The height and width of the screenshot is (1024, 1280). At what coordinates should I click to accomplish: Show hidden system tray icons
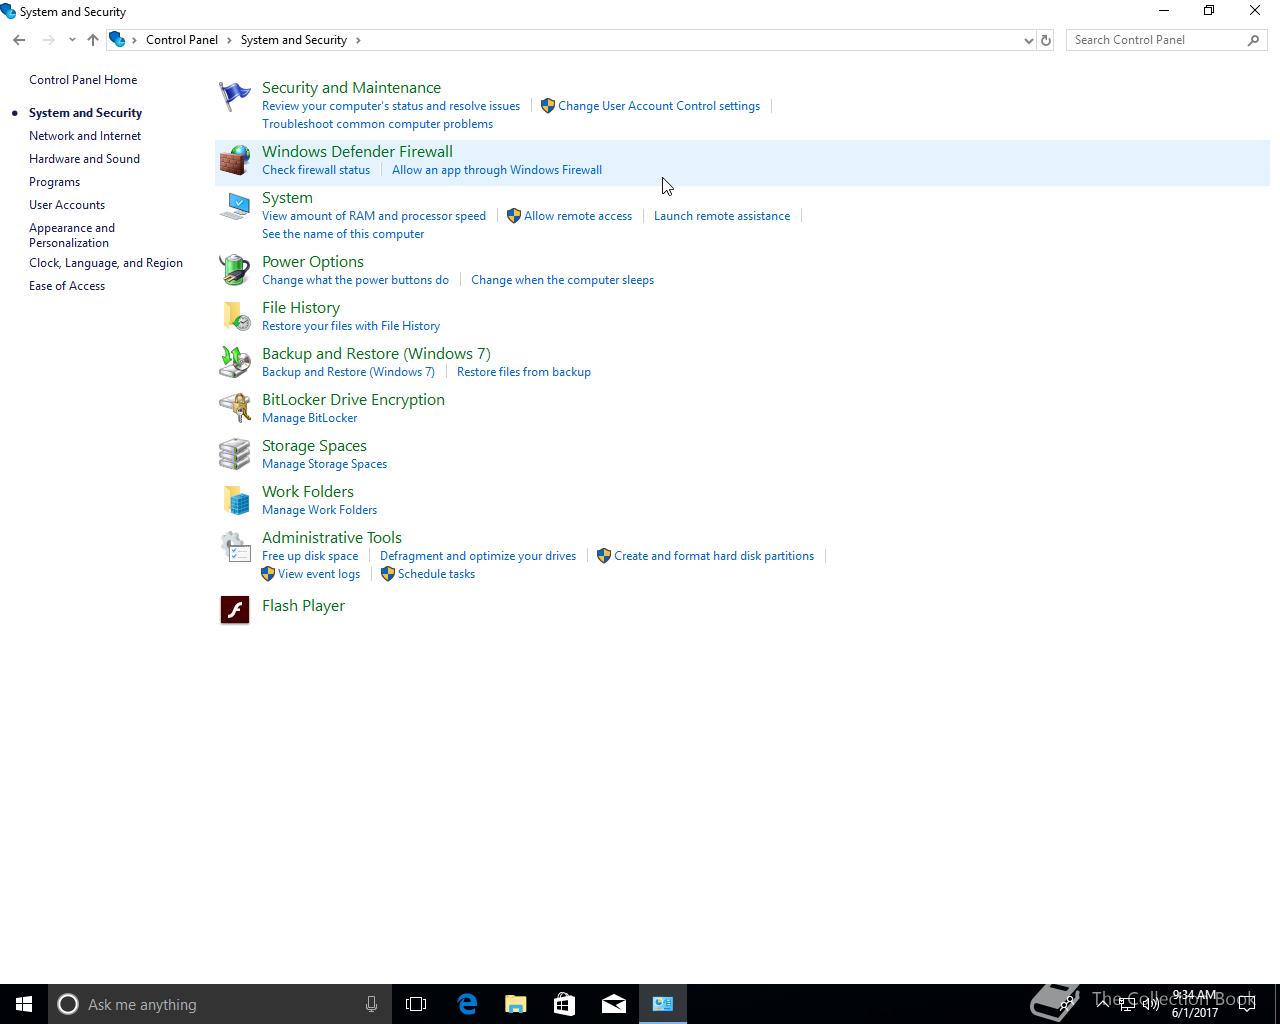(x=1103, y=1004)
